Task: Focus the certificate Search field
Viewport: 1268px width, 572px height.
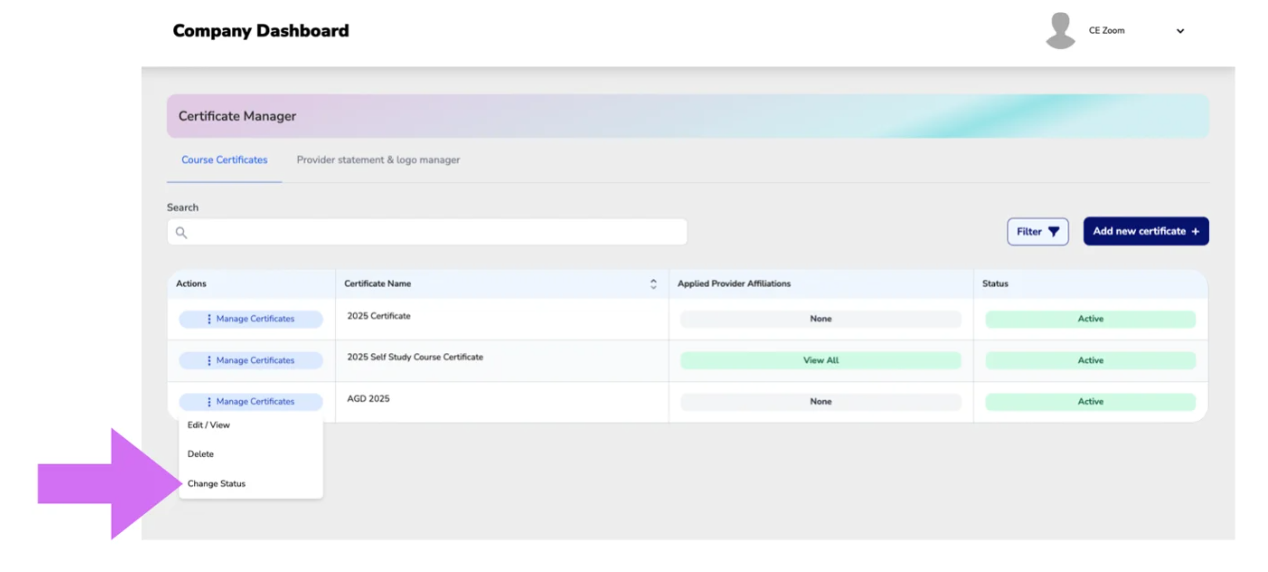Action: tap(427, 232)
